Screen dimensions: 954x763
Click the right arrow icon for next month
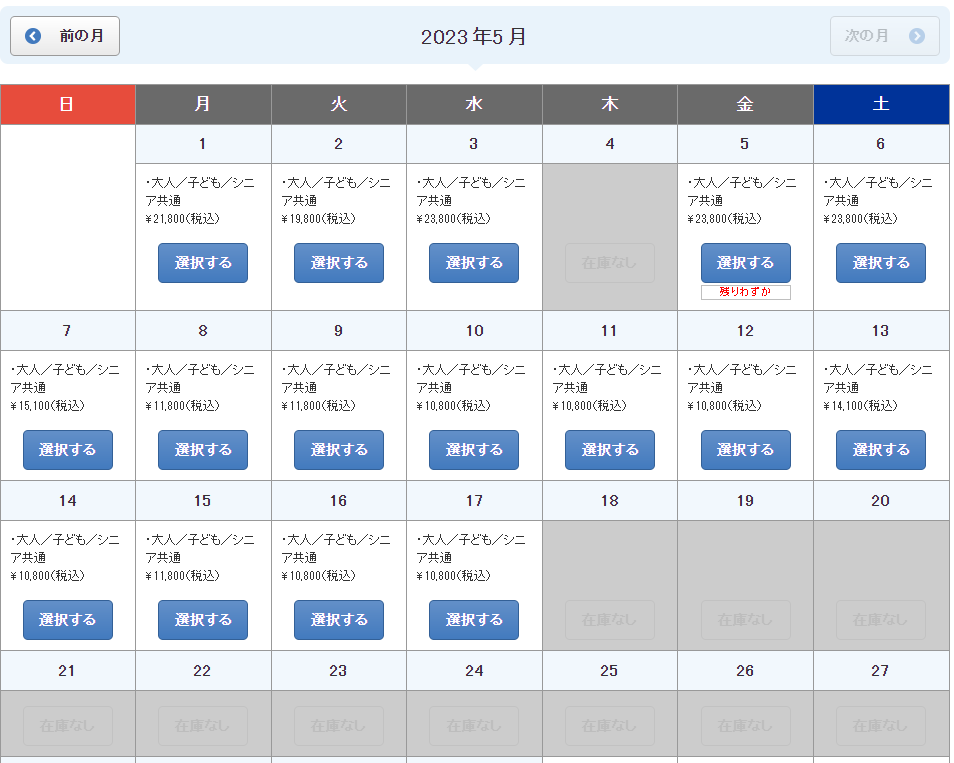916,36
